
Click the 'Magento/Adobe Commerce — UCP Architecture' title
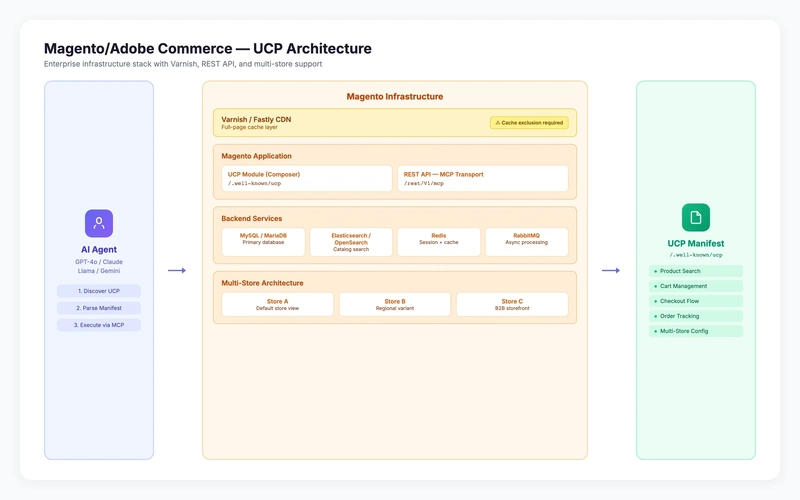pos(208,48)
